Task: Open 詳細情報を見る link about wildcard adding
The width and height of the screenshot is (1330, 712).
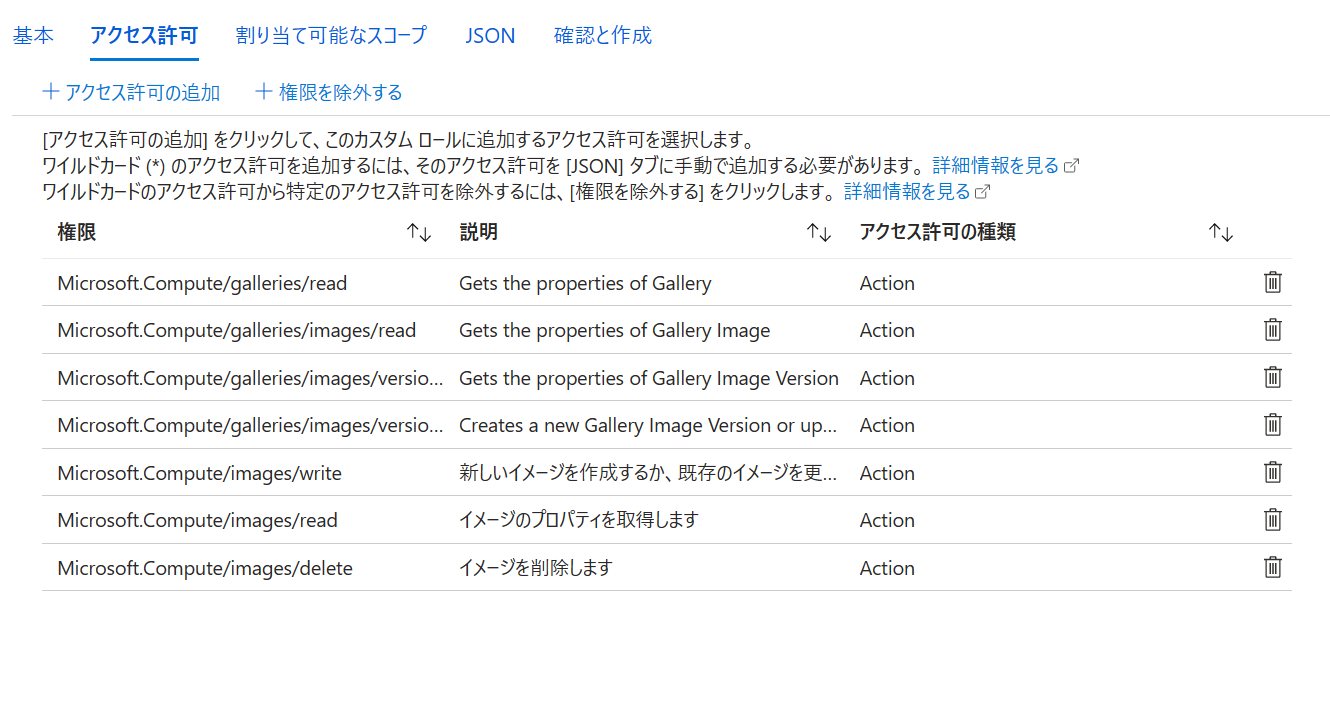Action: pos(1006,165)
